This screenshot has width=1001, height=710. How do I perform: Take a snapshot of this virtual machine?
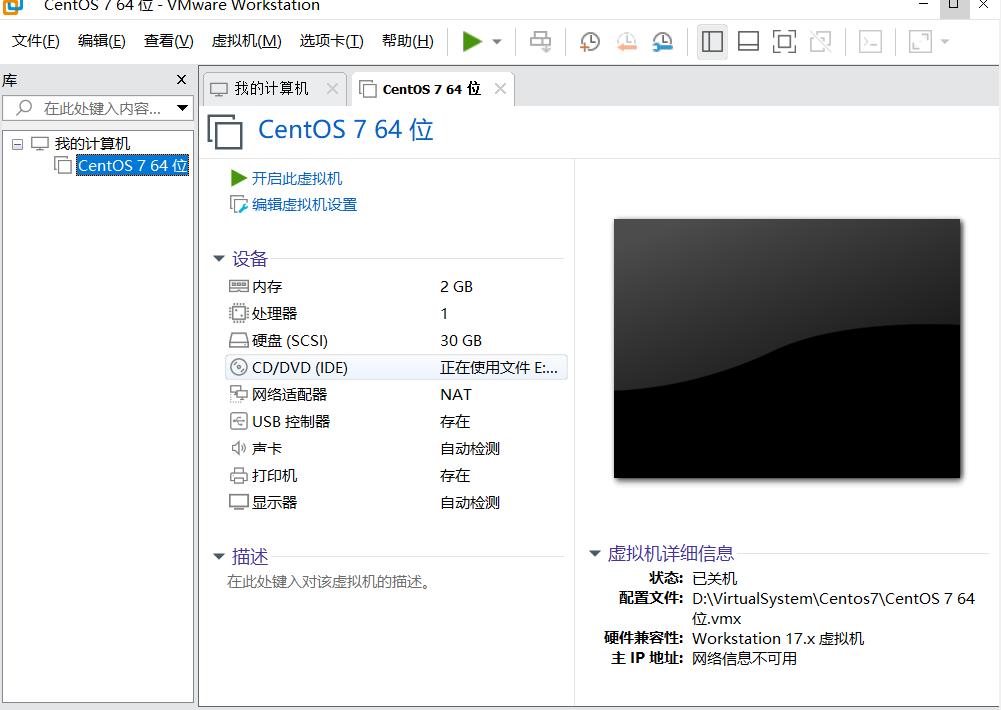(x=589, y=41)
